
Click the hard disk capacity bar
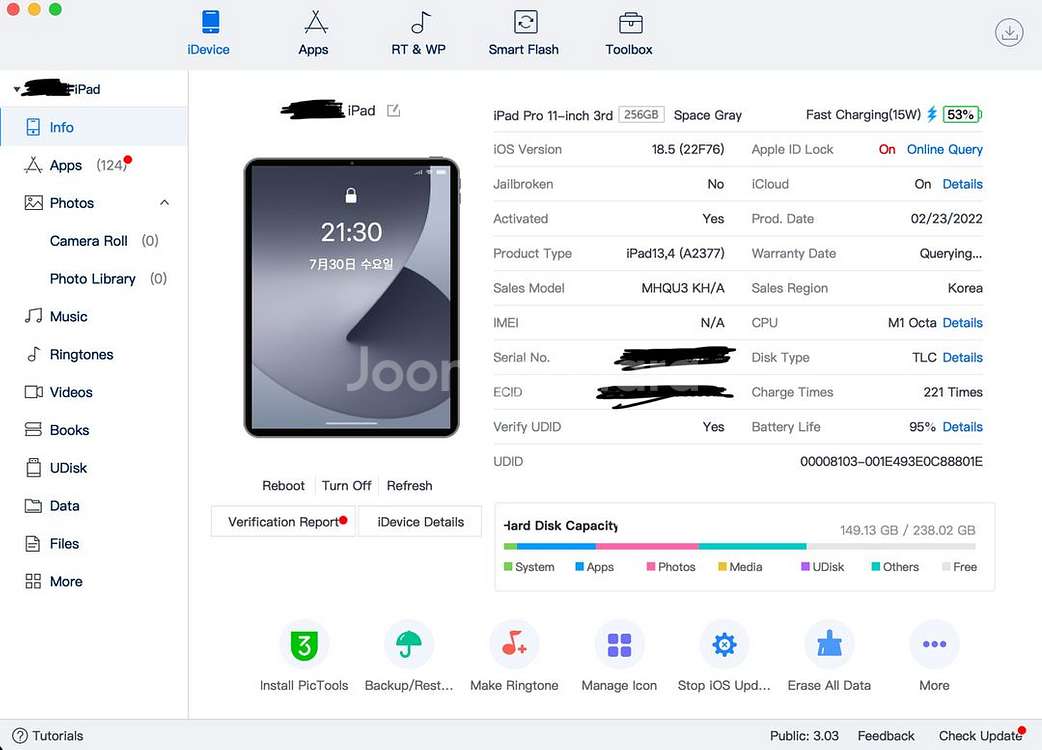[x=739, y=547]
